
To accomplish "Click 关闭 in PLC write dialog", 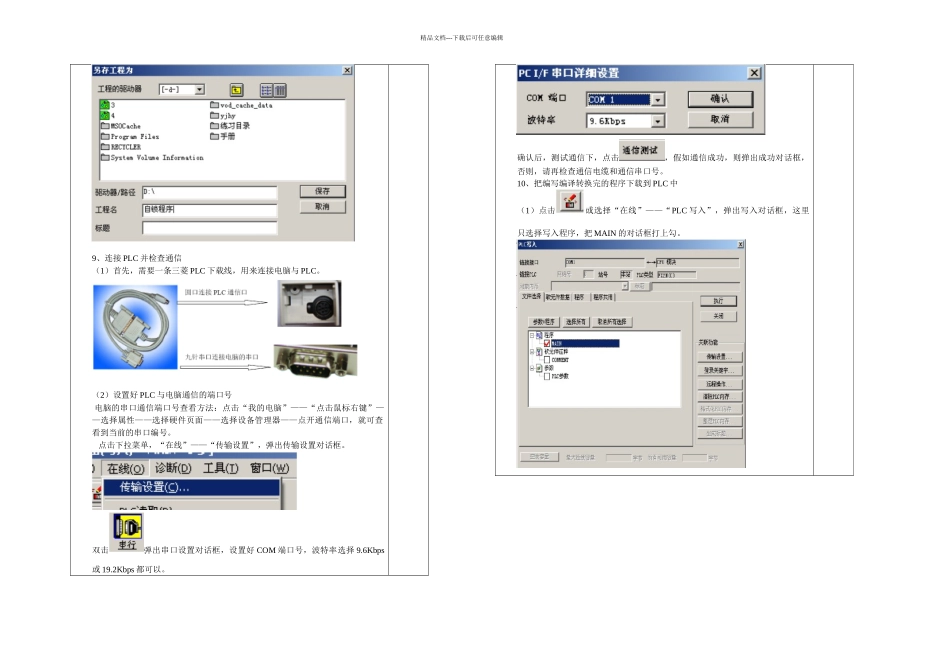I will tap(719, 316).
